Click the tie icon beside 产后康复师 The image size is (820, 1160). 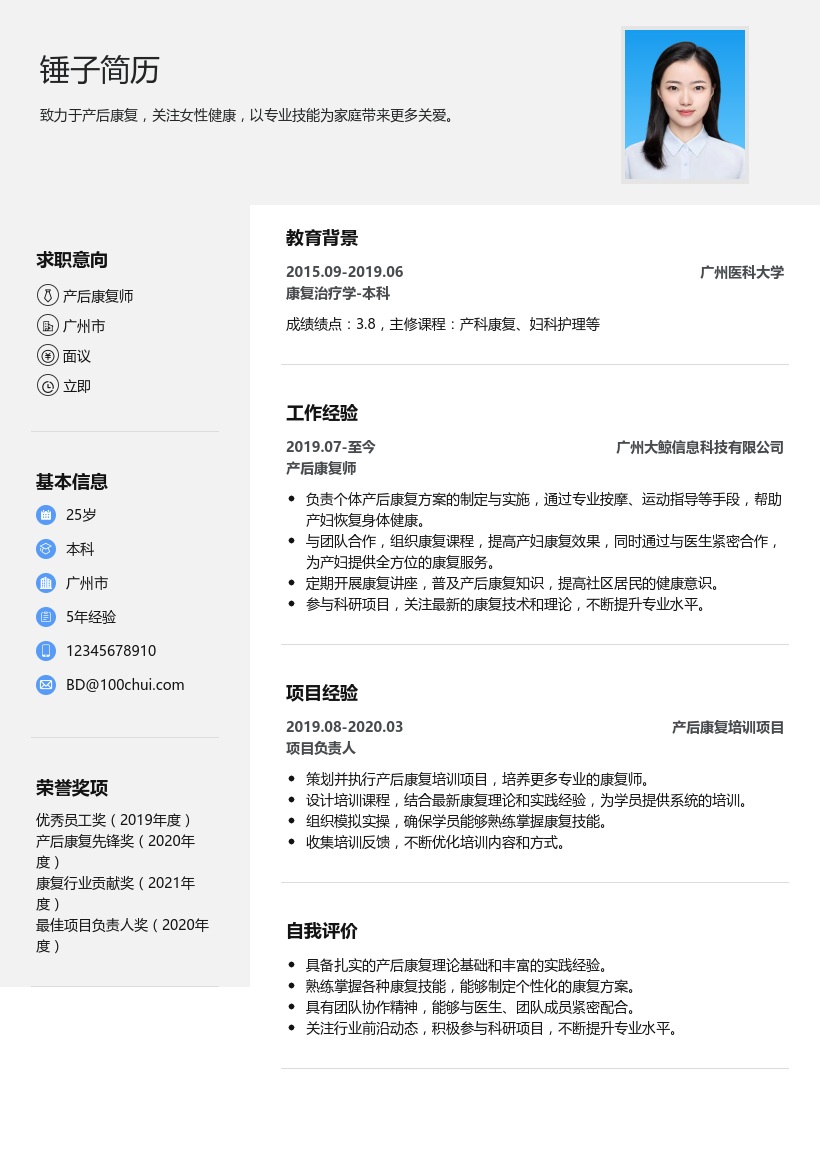[47, 295]
